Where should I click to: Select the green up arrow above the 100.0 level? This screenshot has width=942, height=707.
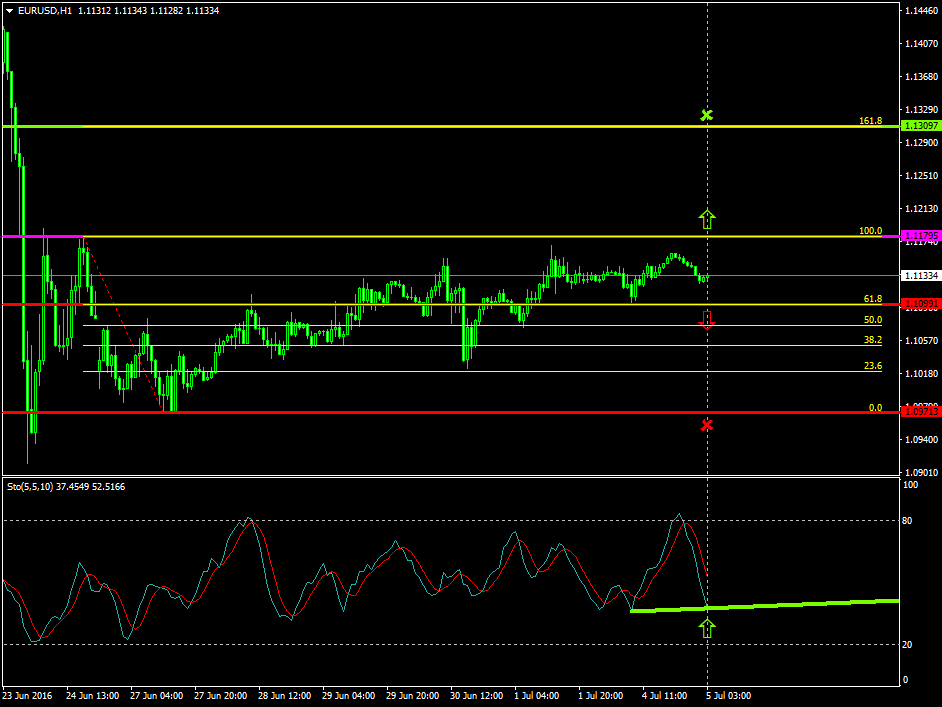click(707, 219)
